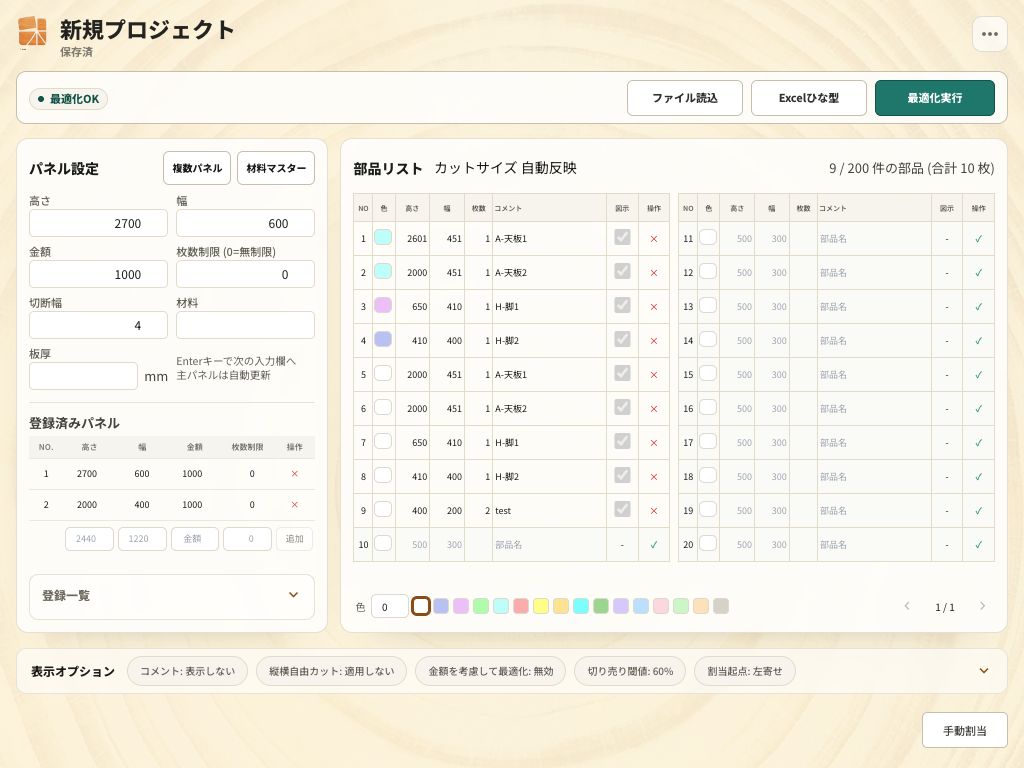Click the panel 高さ field showing 2700

pyautogui.click(x=98, y=223)
